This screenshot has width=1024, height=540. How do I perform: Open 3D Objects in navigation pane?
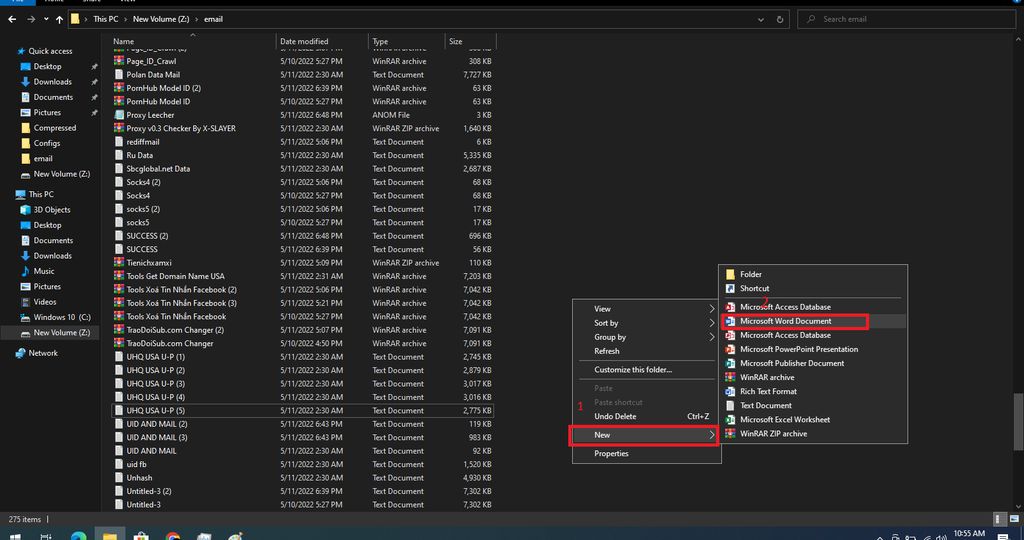[x=52, y=210]
